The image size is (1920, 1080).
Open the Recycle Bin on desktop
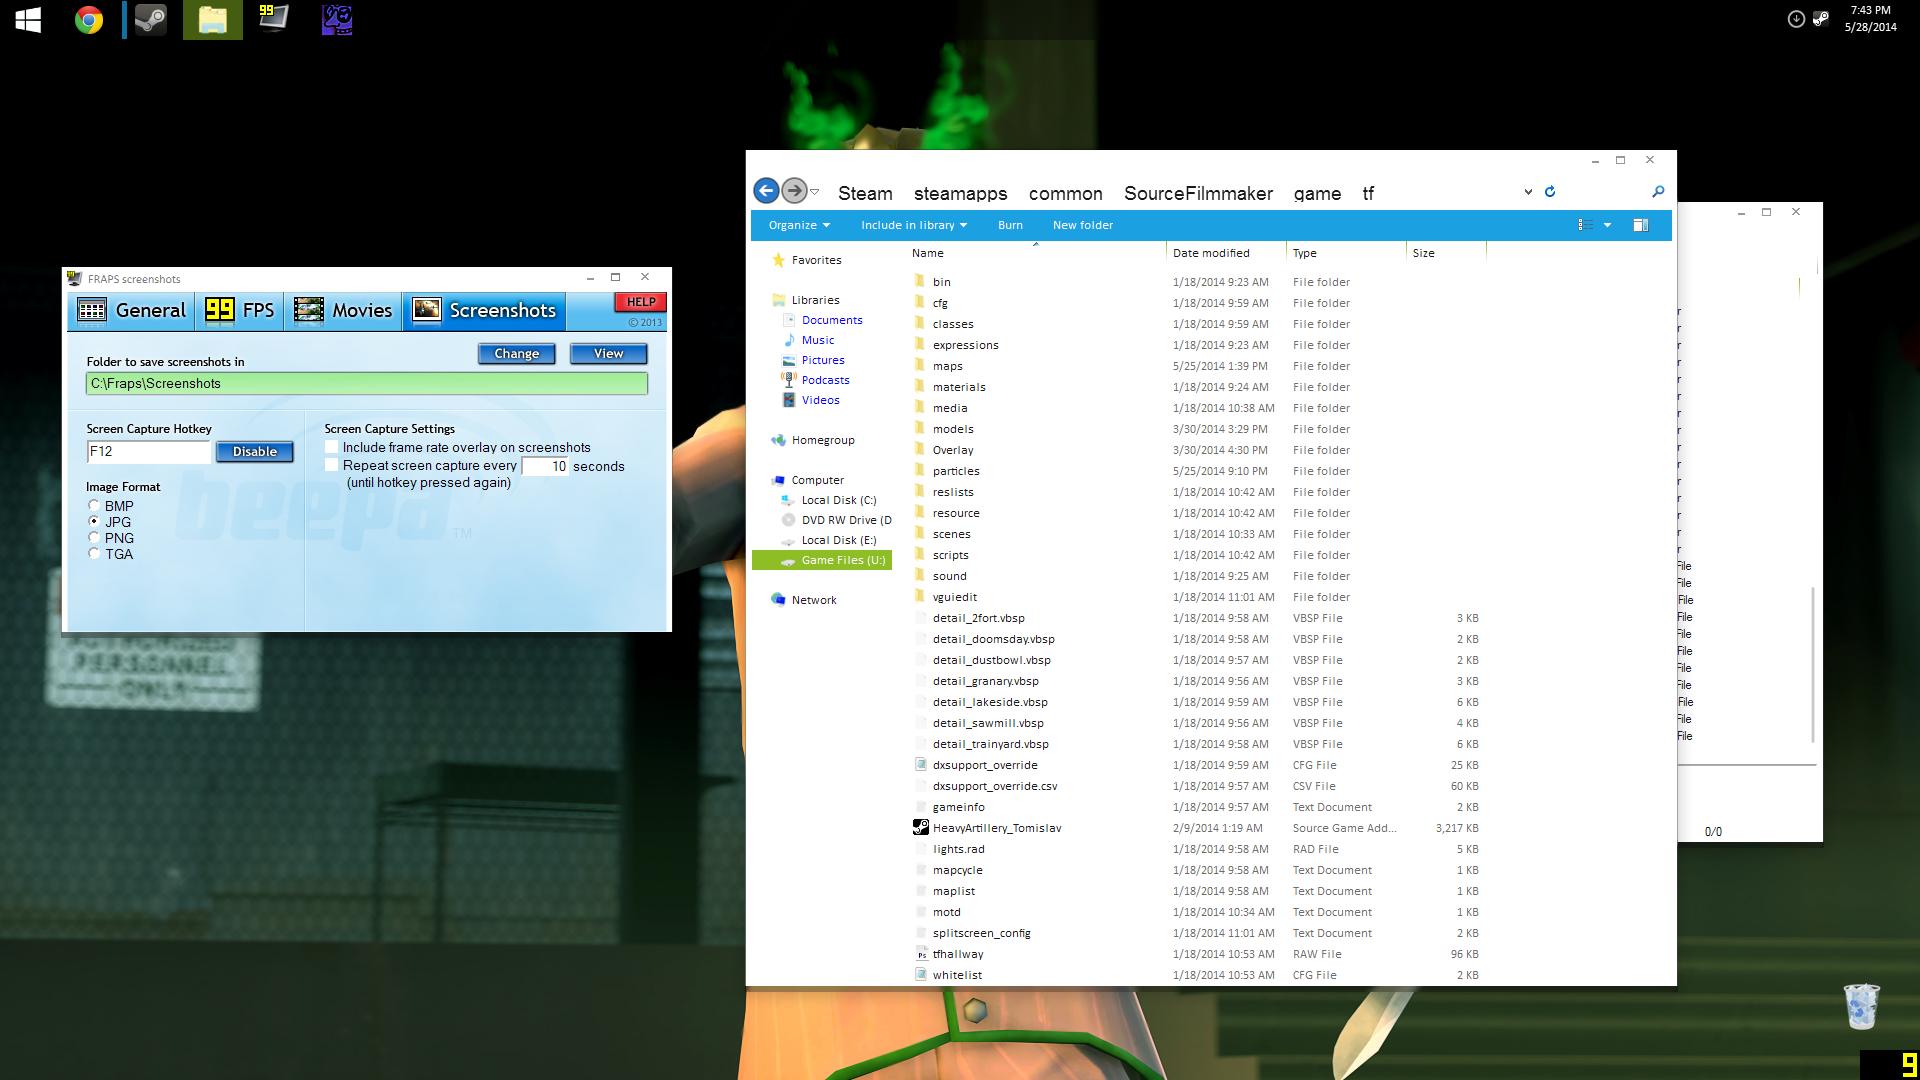[1861, 1006]
